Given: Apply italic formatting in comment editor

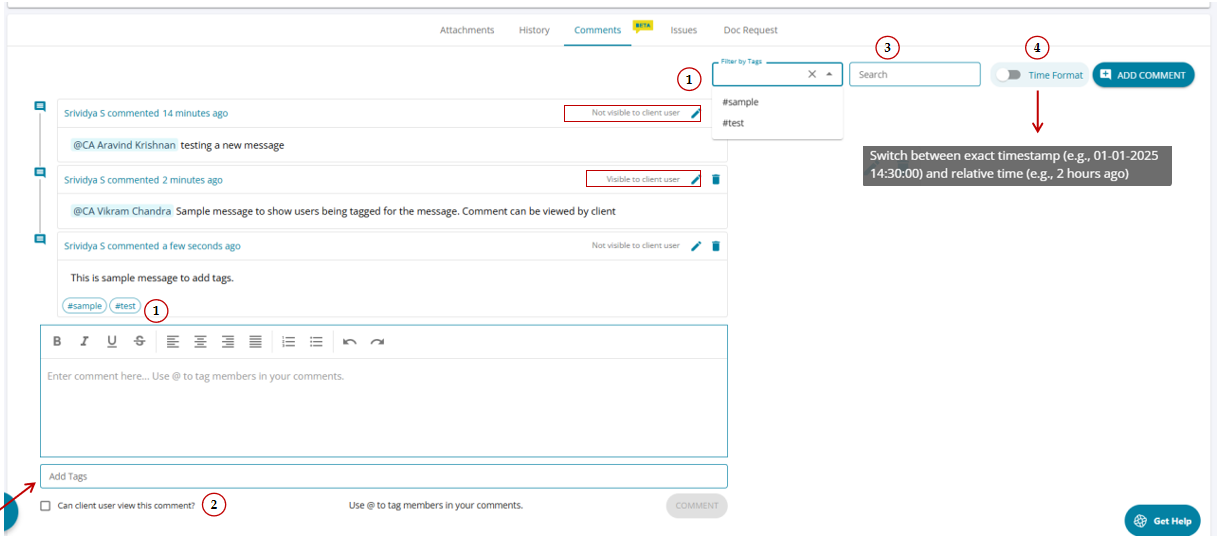Looking at the screenshot, I should pos(84,342).
